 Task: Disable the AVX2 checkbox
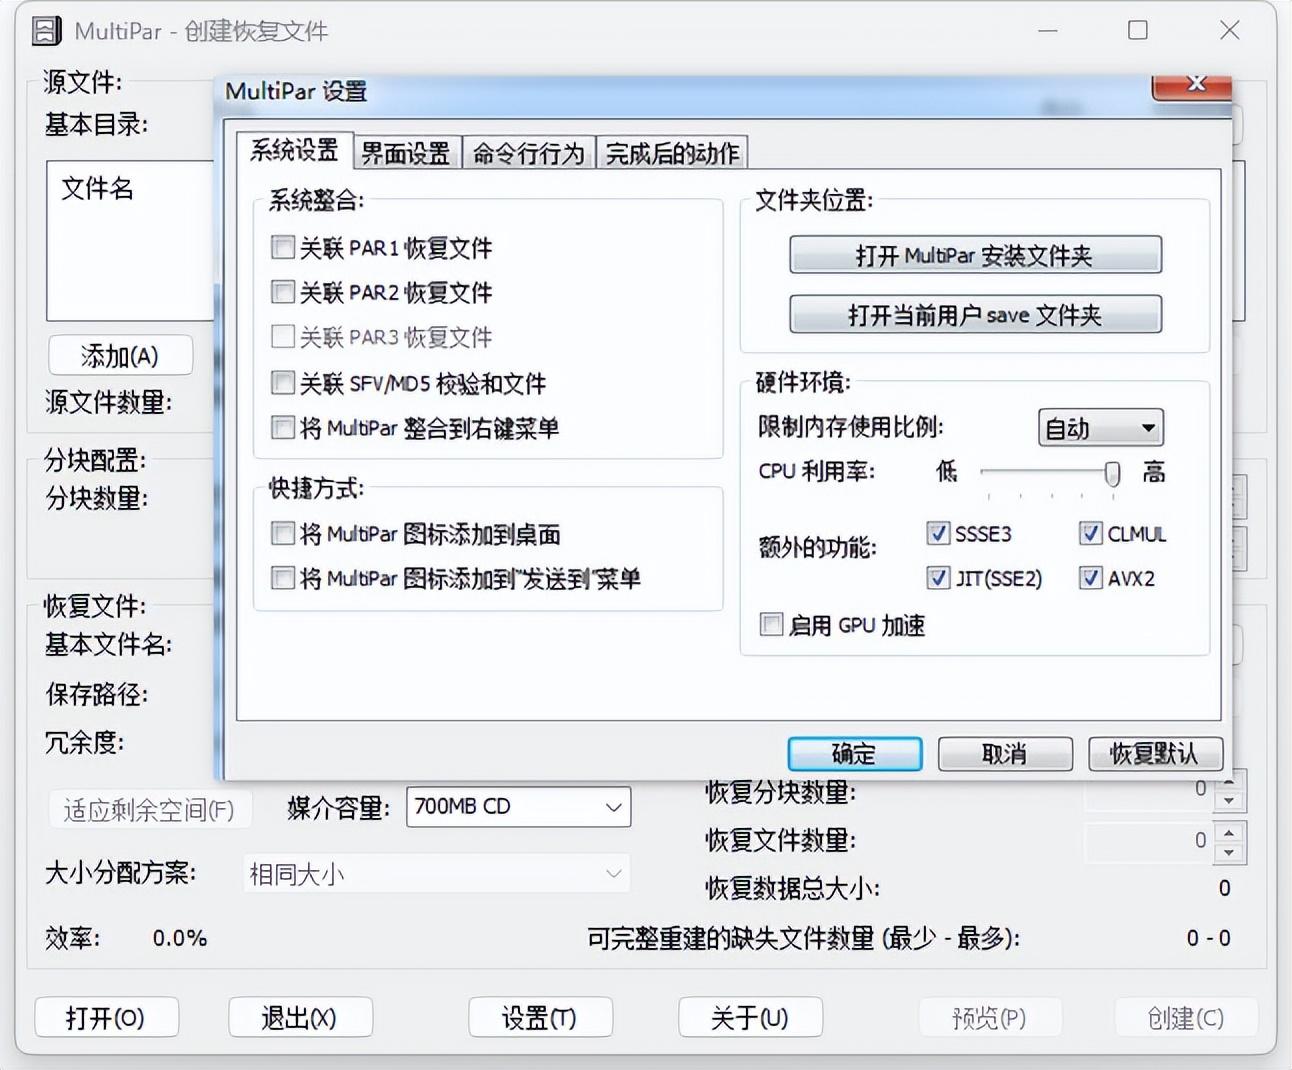(x=1091, y=578)
